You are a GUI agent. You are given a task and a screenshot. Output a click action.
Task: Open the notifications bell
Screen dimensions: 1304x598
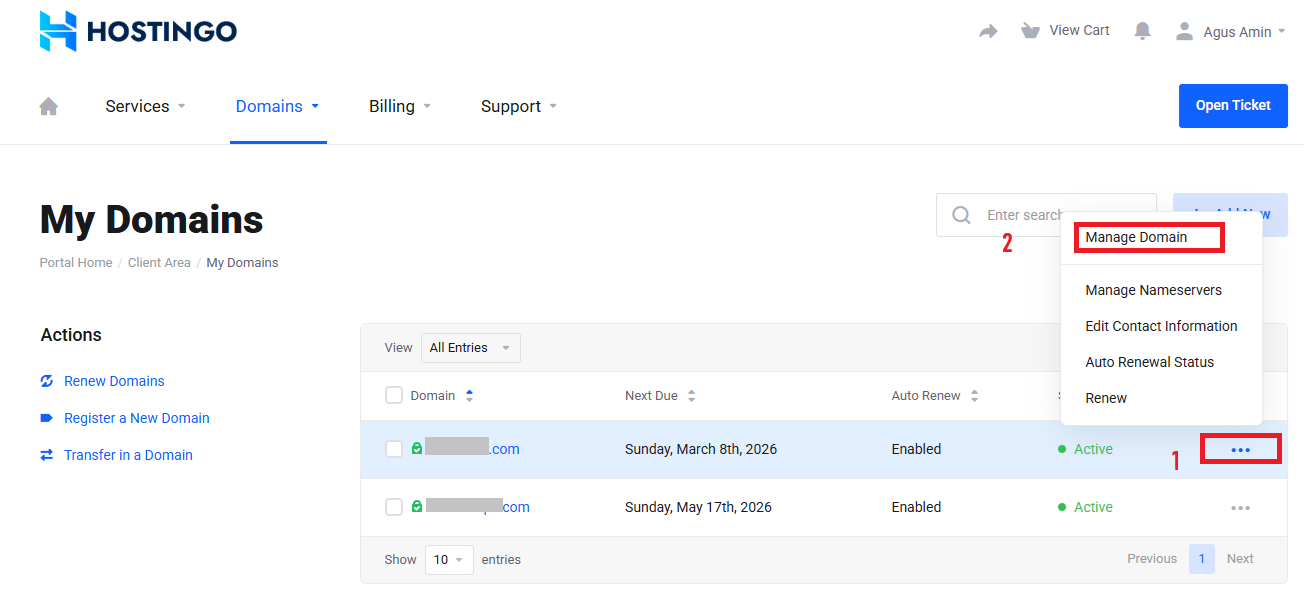click(x=1142, y=31)
